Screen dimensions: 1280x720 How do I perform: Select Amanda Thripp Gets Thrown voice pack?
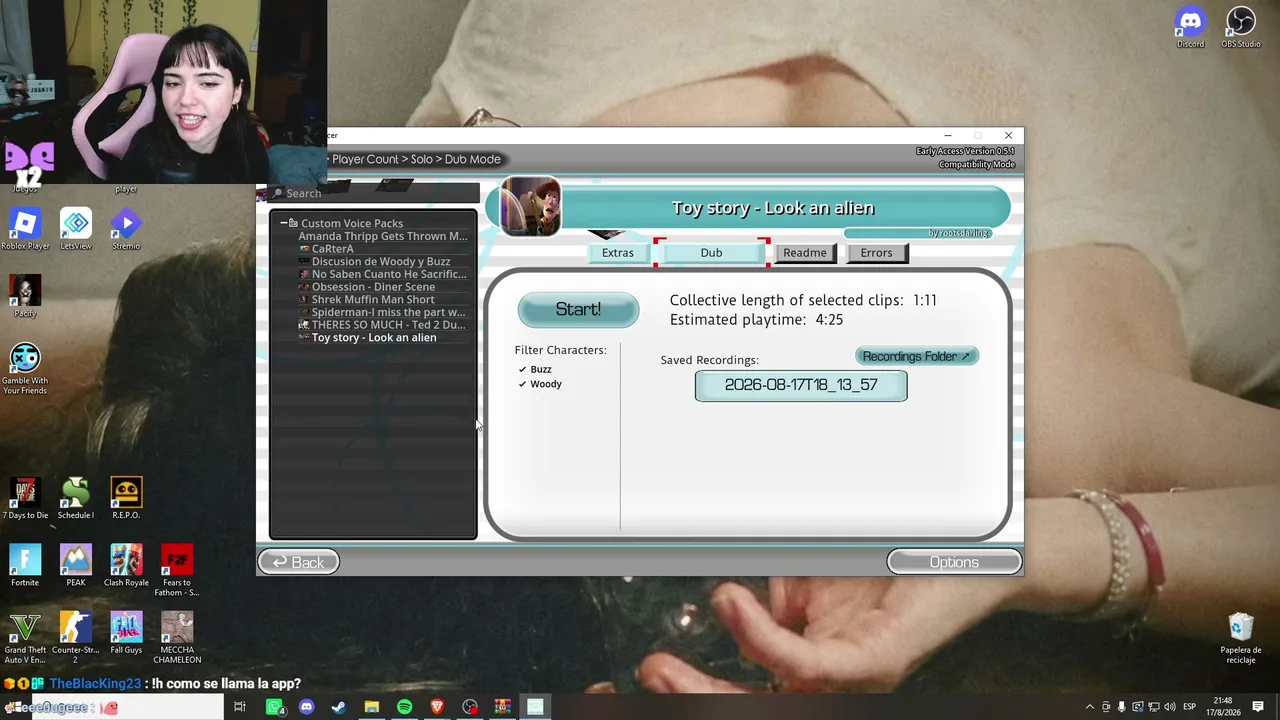point(382,236)
